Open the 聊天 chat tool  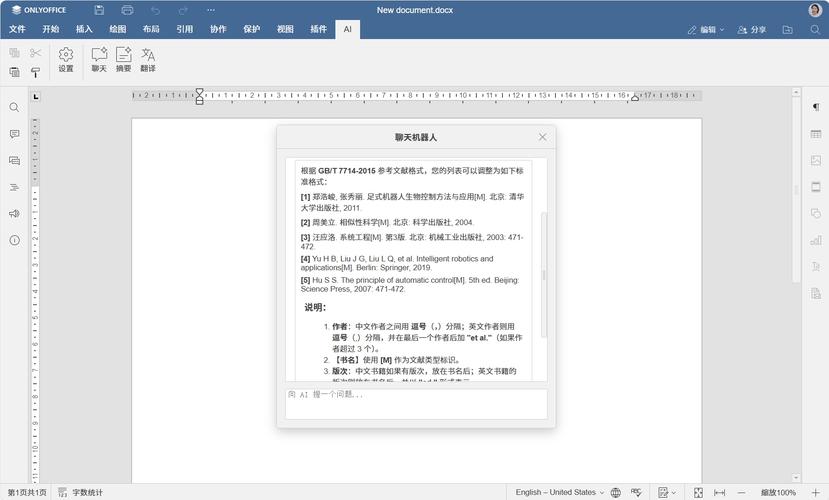click(x=99, y=60)
